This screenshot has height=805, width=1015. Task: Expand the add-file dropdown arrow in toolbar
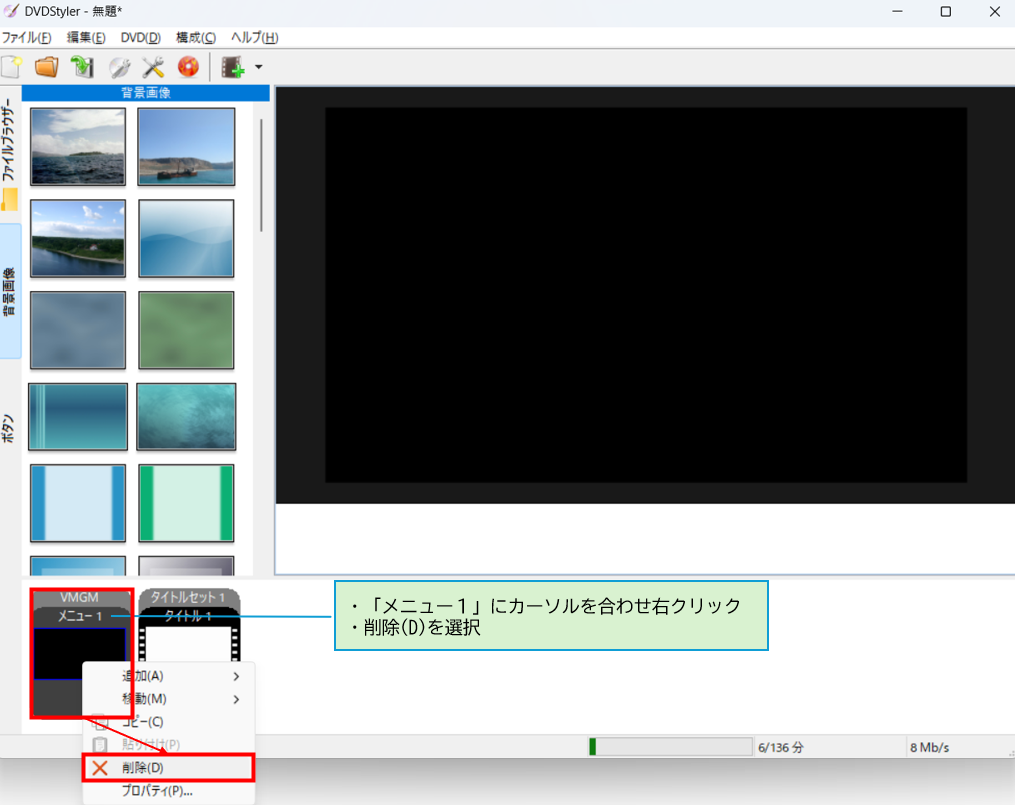click(x=258, y=68)
